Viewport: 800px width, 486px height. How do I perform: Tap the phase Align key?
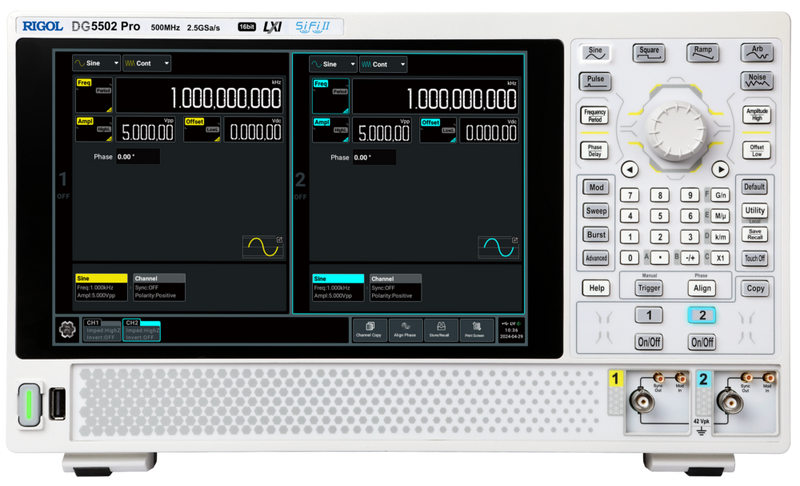pyautogui.click(x=702, y=288)
